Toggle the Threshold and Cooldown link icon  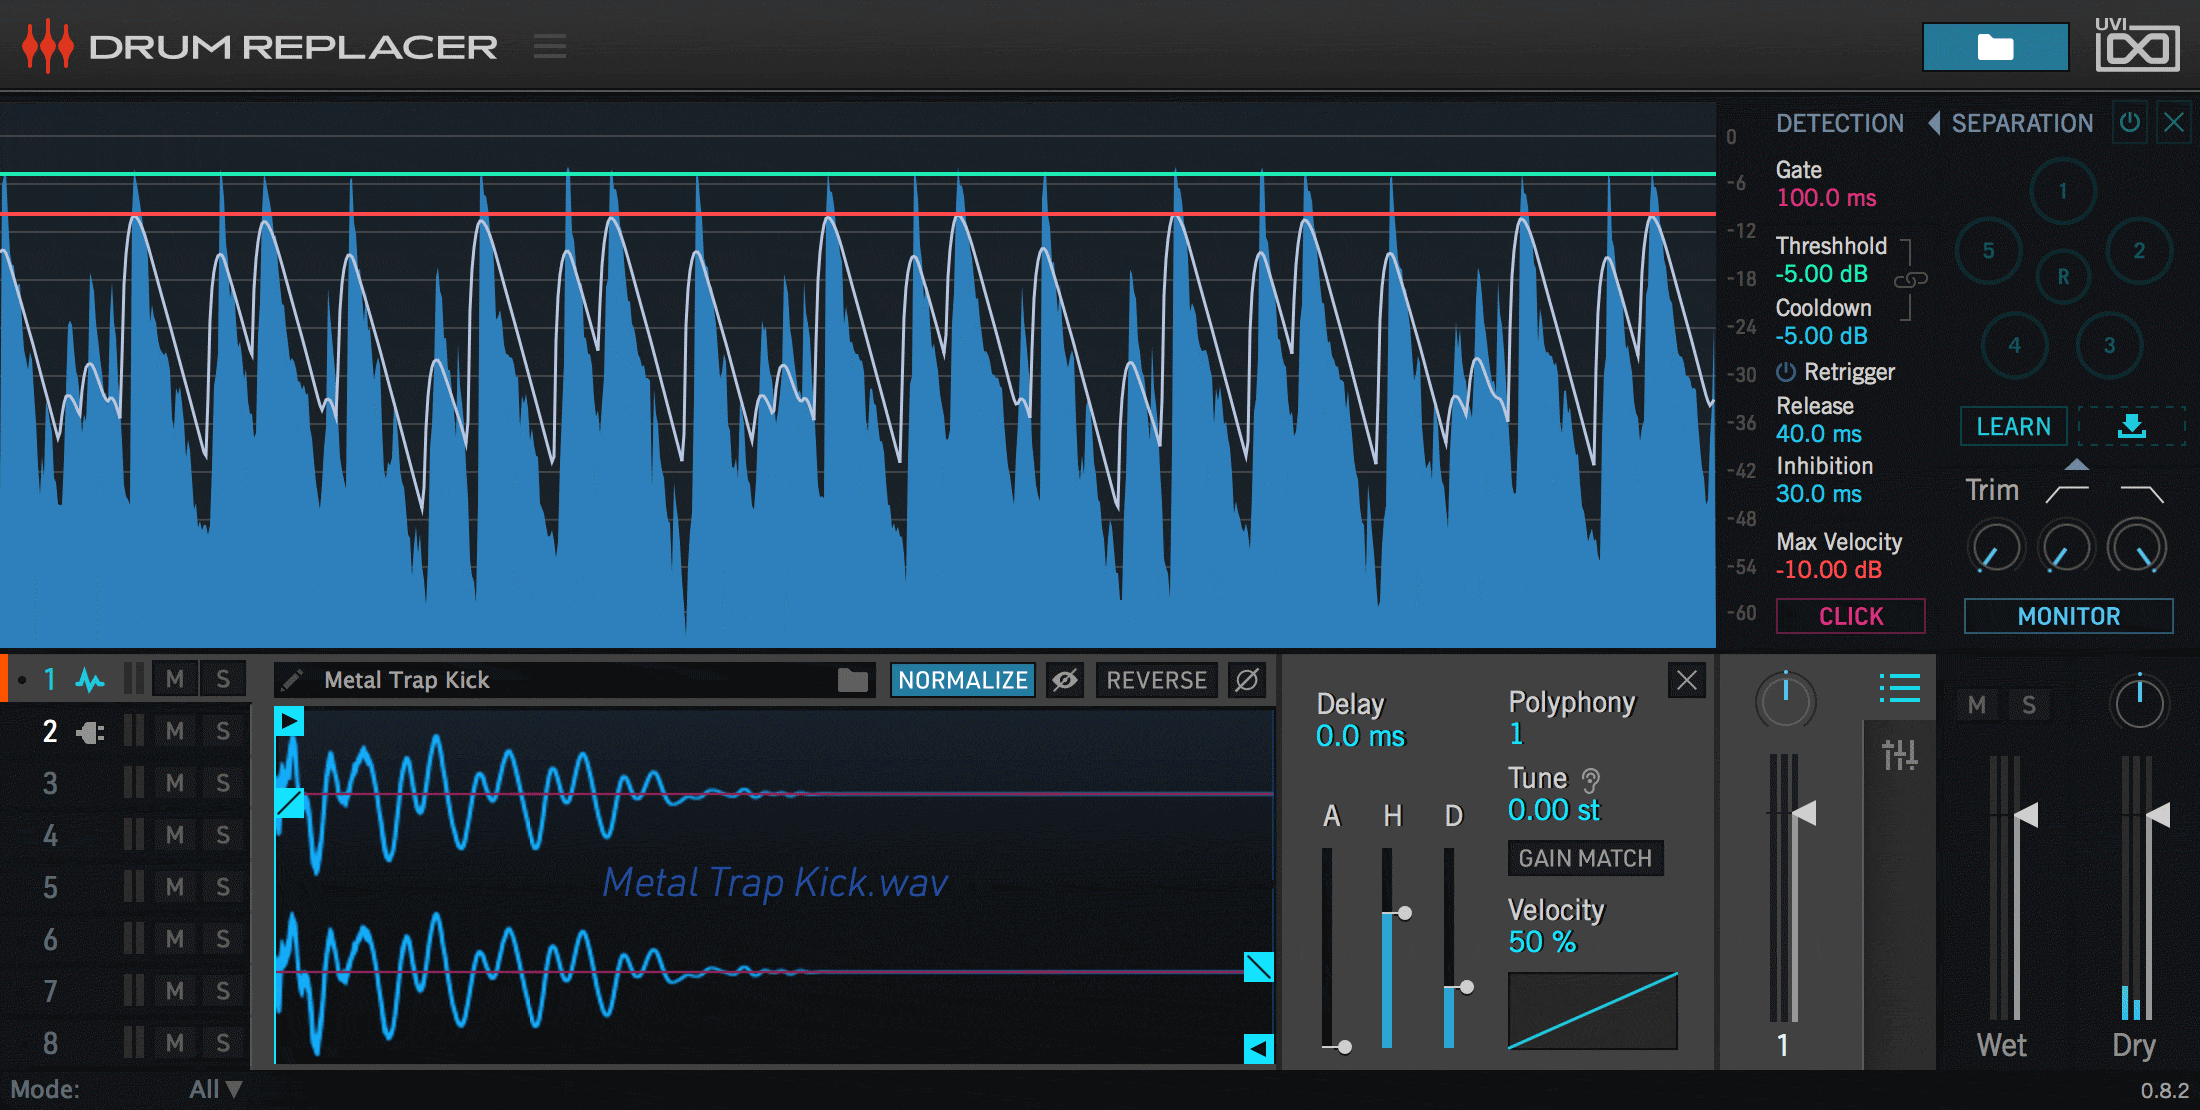coord(1910,280)
